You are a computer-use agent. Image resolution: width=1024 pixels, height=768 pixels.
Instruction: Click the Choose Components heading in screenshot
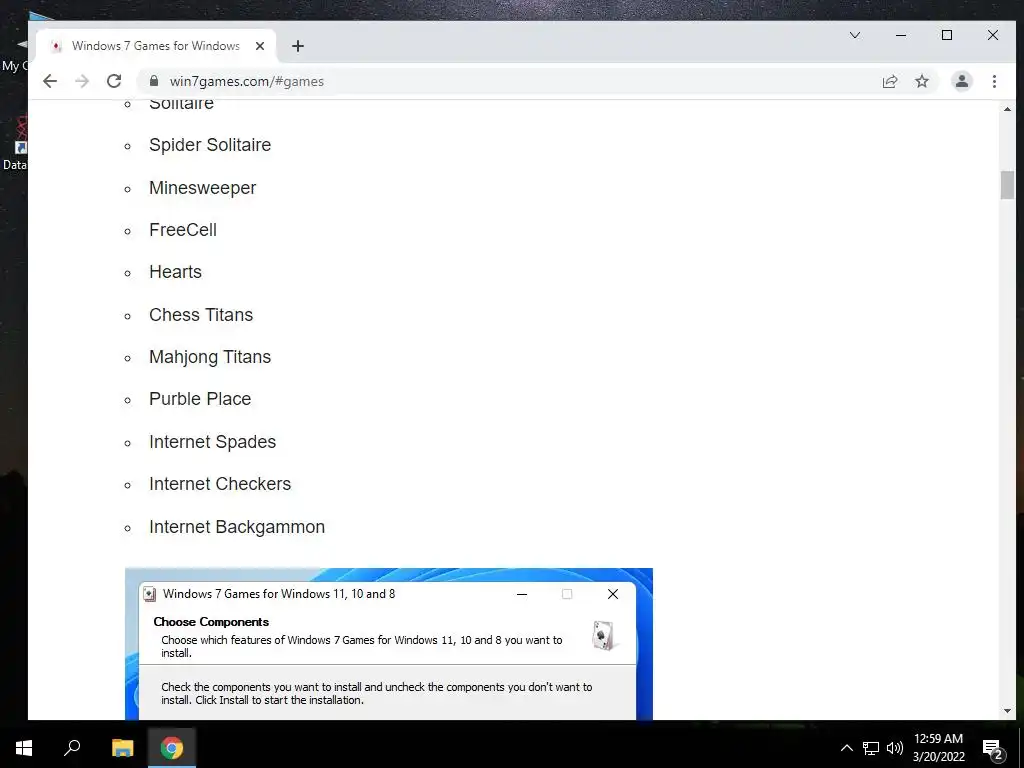(211, 622)
